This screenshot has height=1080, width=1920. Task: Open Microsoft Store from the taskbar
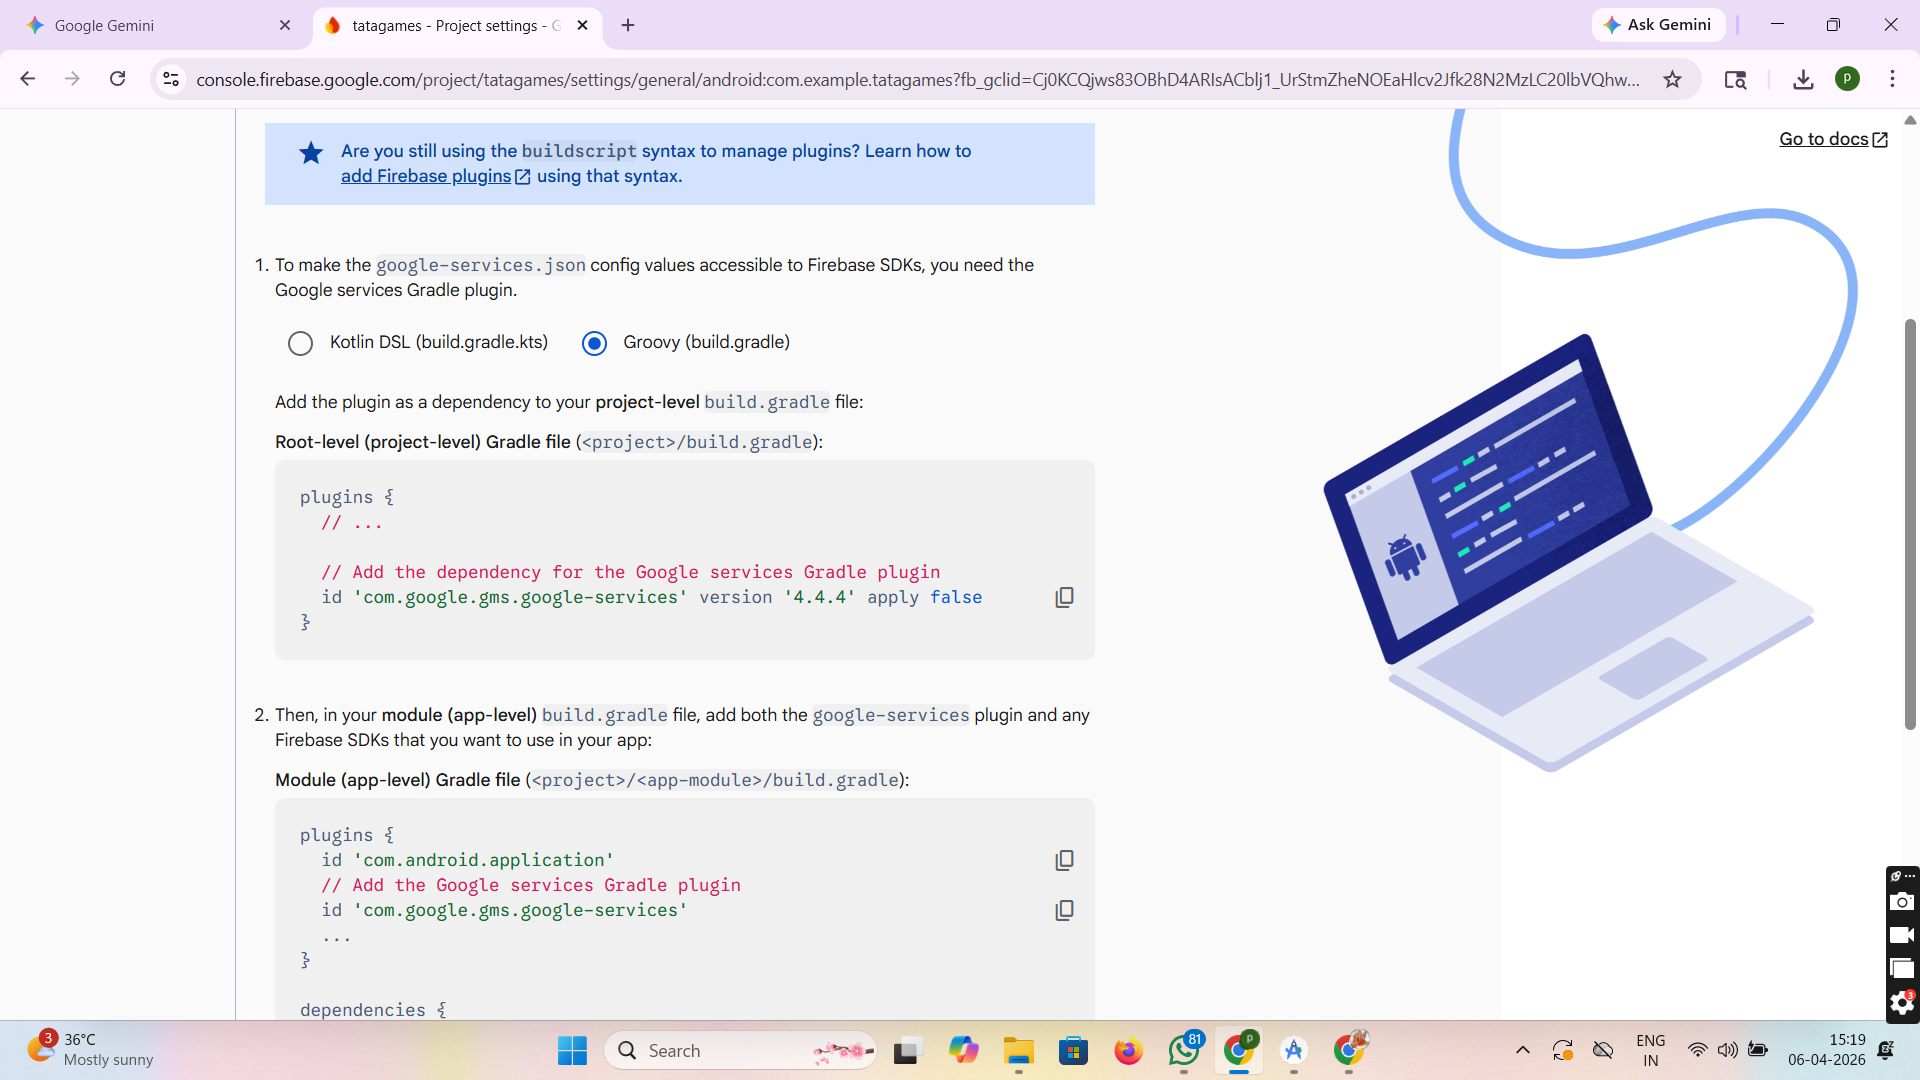point(1073,1050)
